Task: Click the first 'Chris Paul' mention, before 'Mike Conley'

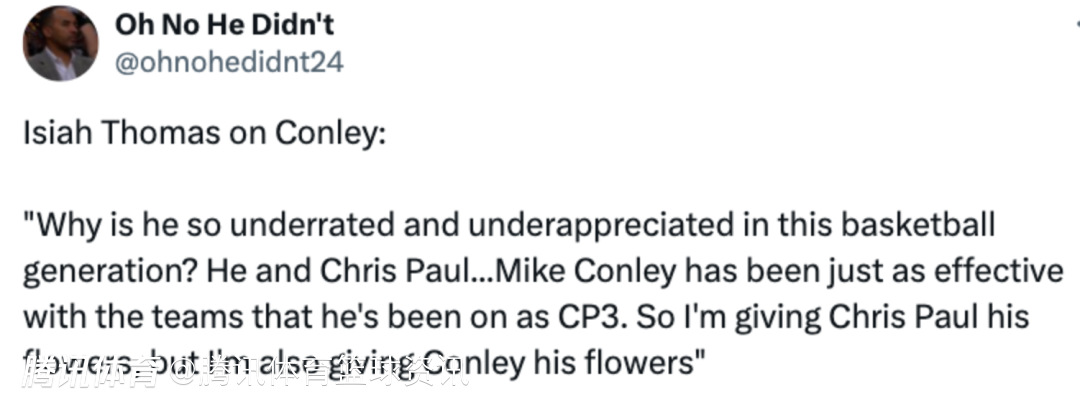Action: pyautogui.click(x=394, y=271)
